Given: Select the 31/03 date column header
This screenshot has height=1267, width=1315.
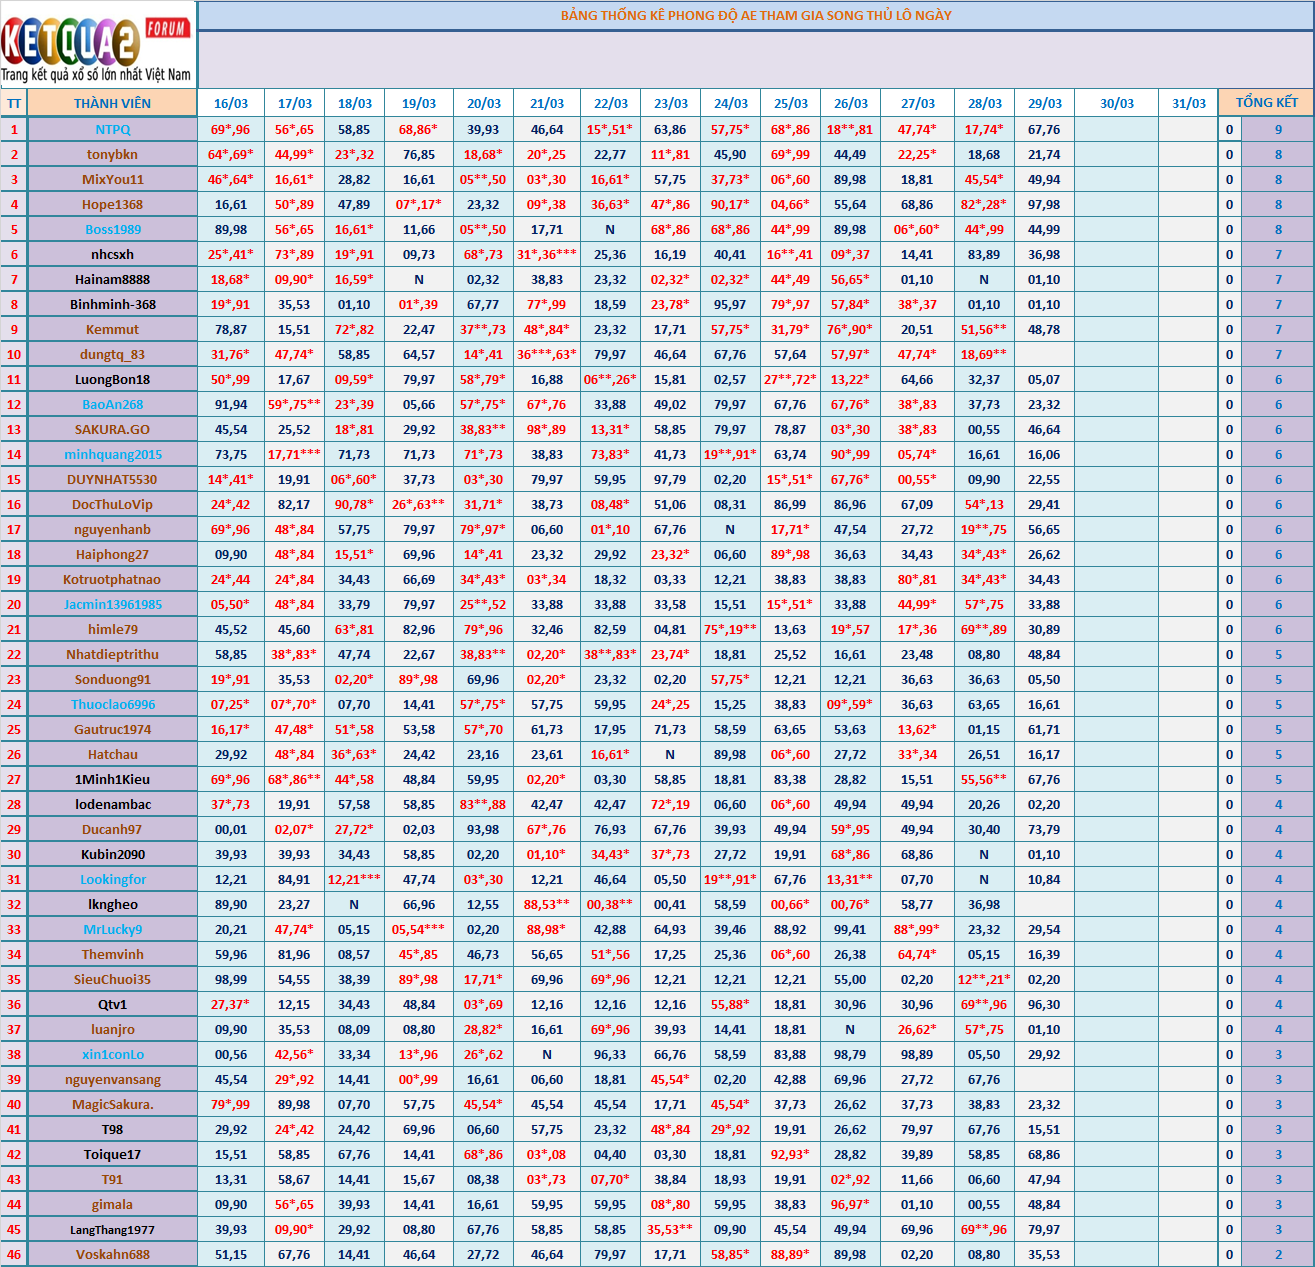Looking at the screenshot, I should 1188,103.
